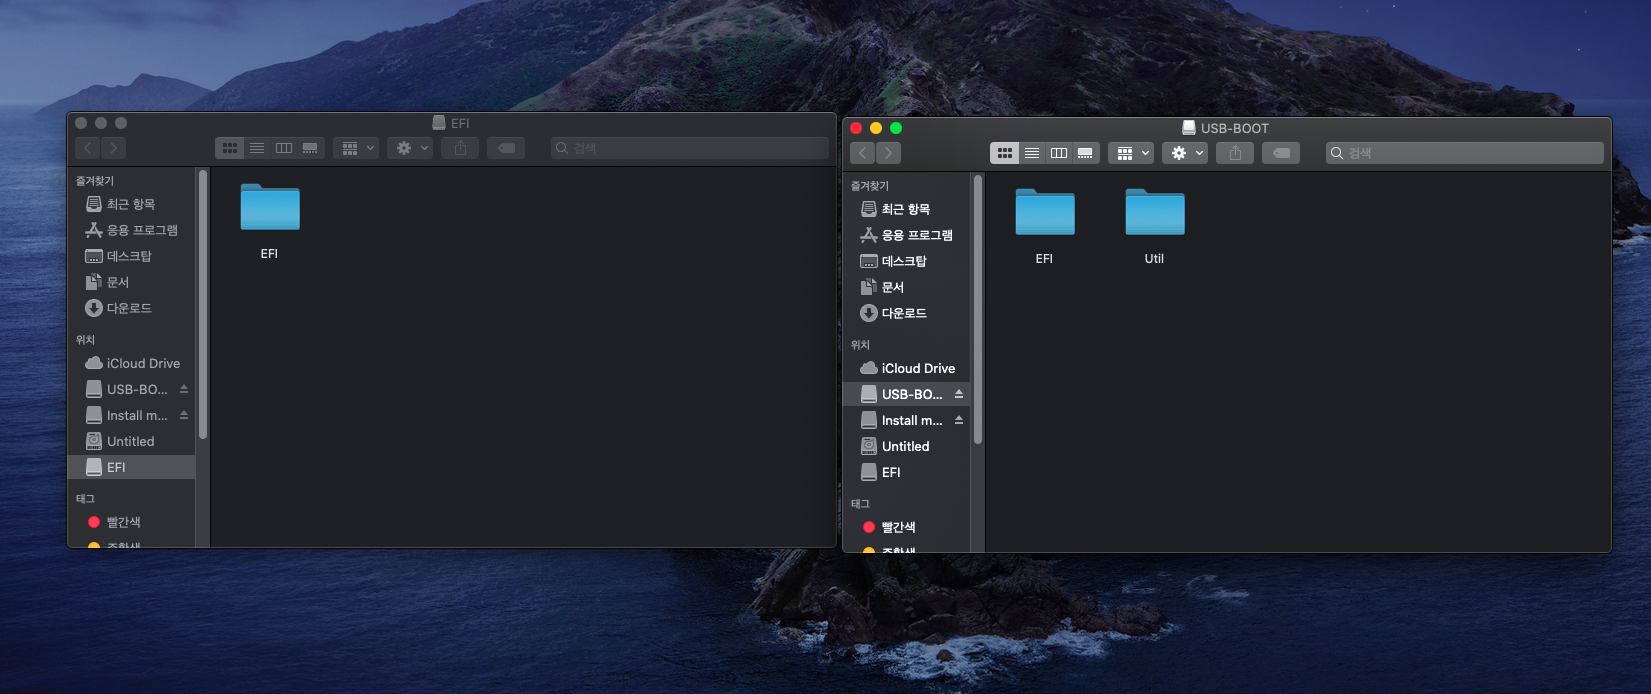This screenshot has width=1651, height=694.
Task: Click Share button in EFI window
Action: [460, 148]
